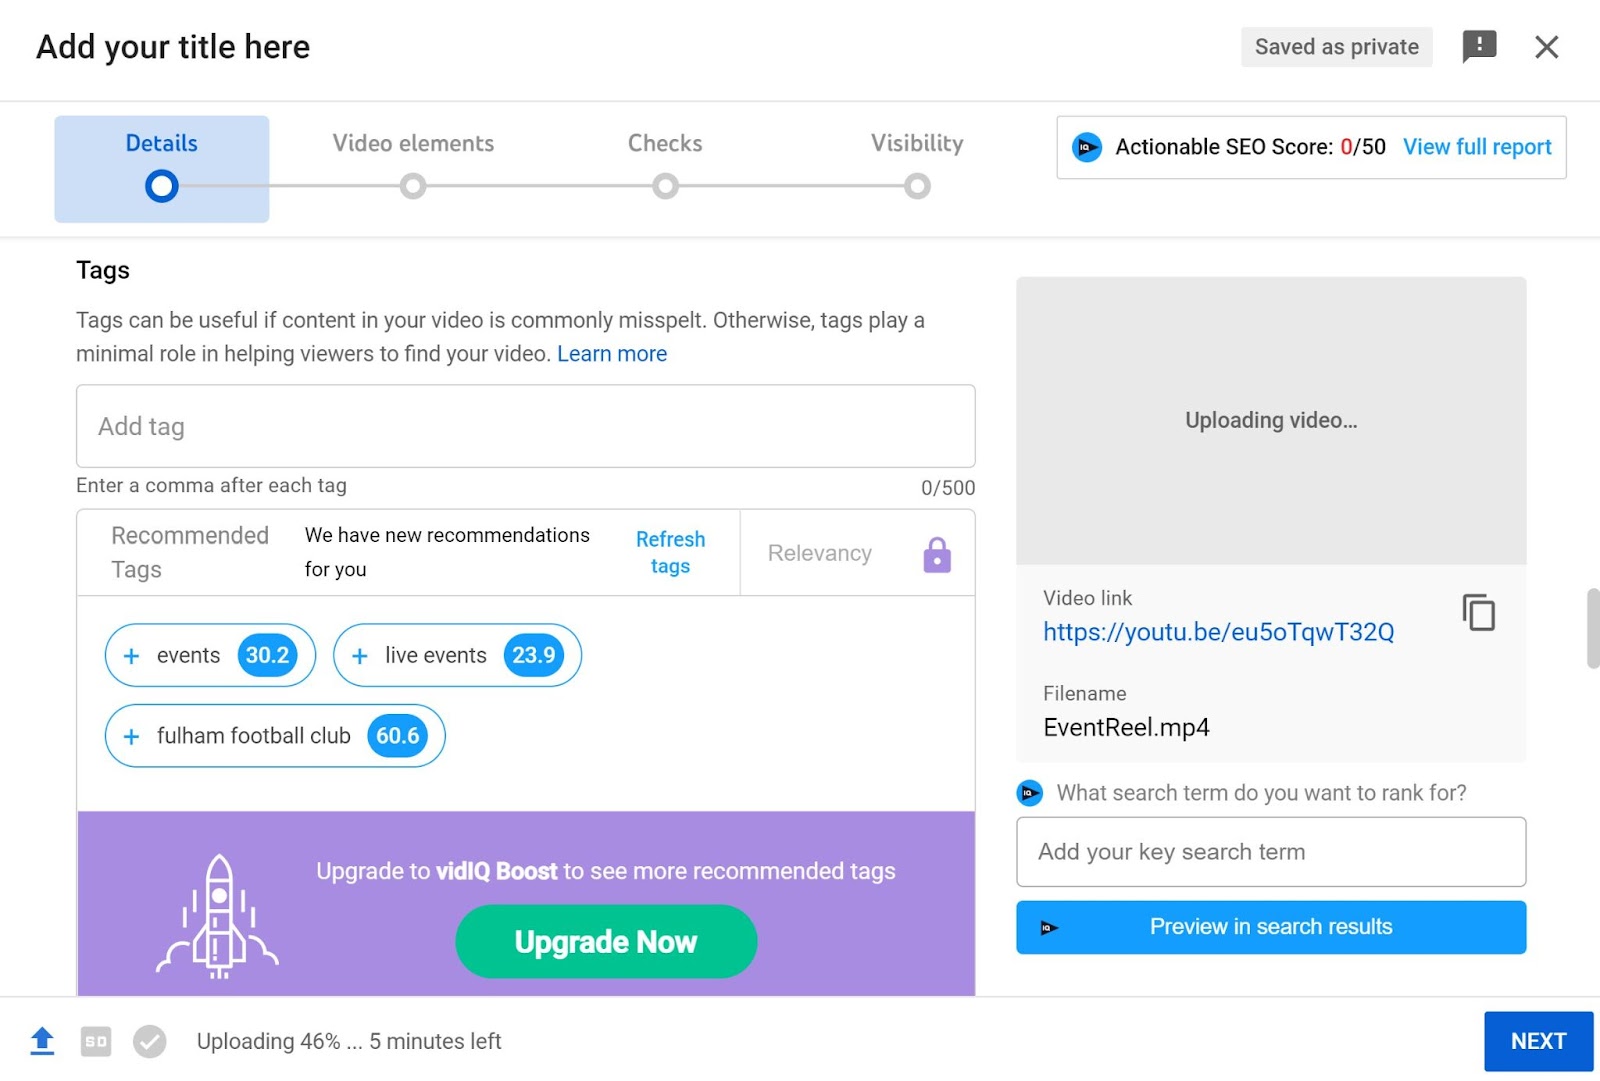This screenshot has height=1081, width=1600.
Task: Open the View full report link
Action: pyautogui.click(x=1476, y=147)
